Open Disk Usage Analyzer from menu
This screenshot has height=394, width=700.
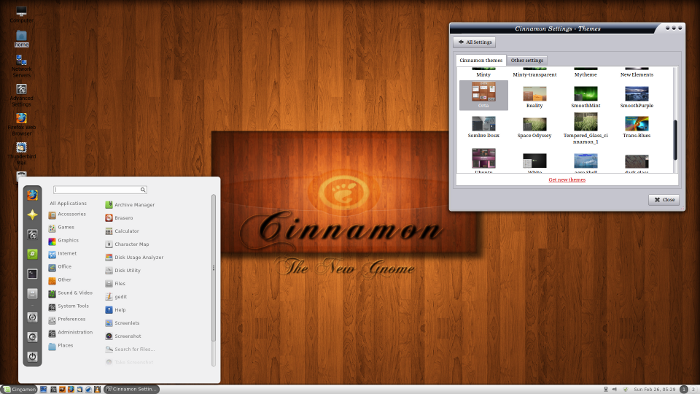pyautogui.click(x=134, y=257)
